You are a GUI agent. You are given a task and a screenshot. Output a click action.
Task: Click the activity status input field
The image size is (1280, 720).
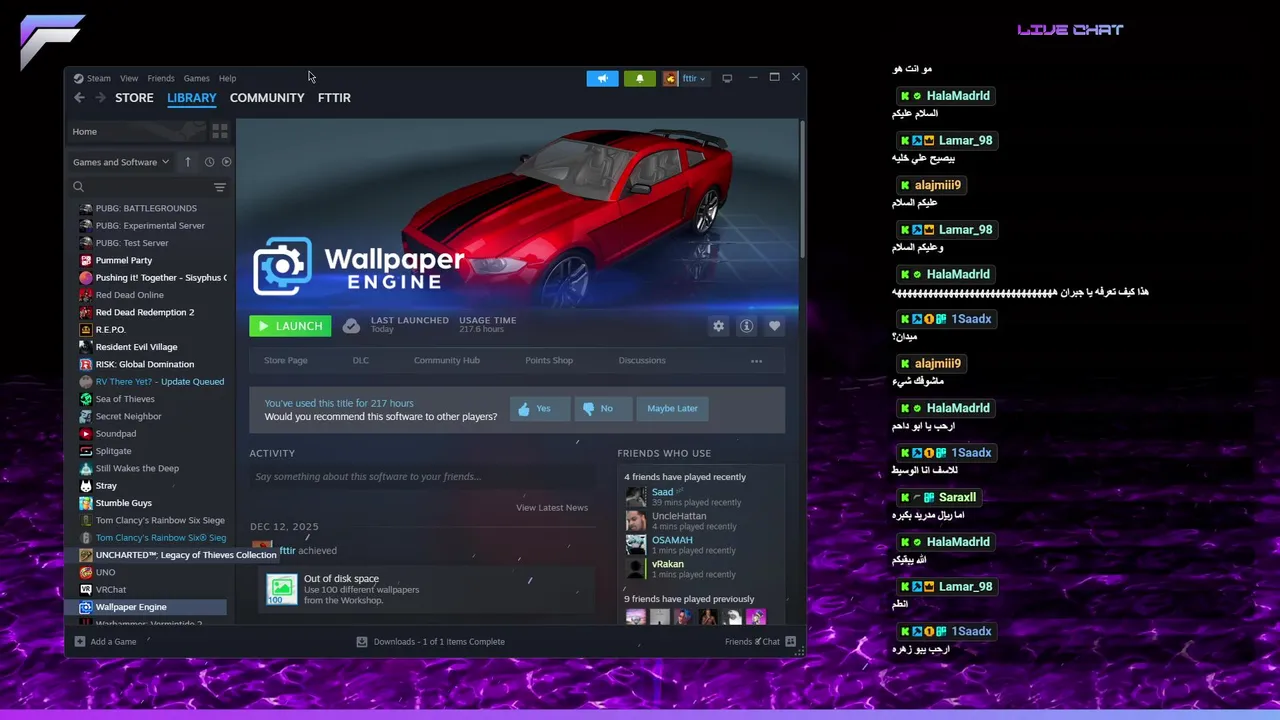pyautogui.click(x=422, y=477)
